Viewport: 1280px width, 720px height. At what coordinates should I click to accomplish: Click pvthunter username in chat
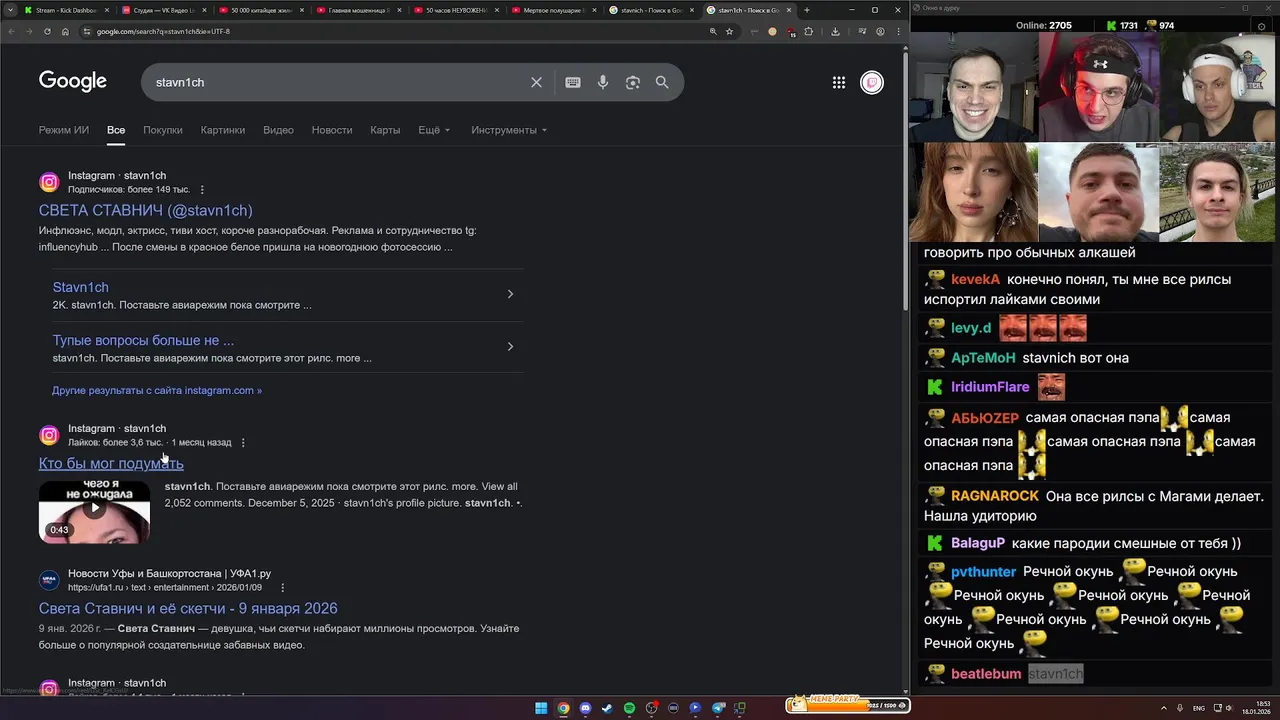click(984, 572)
